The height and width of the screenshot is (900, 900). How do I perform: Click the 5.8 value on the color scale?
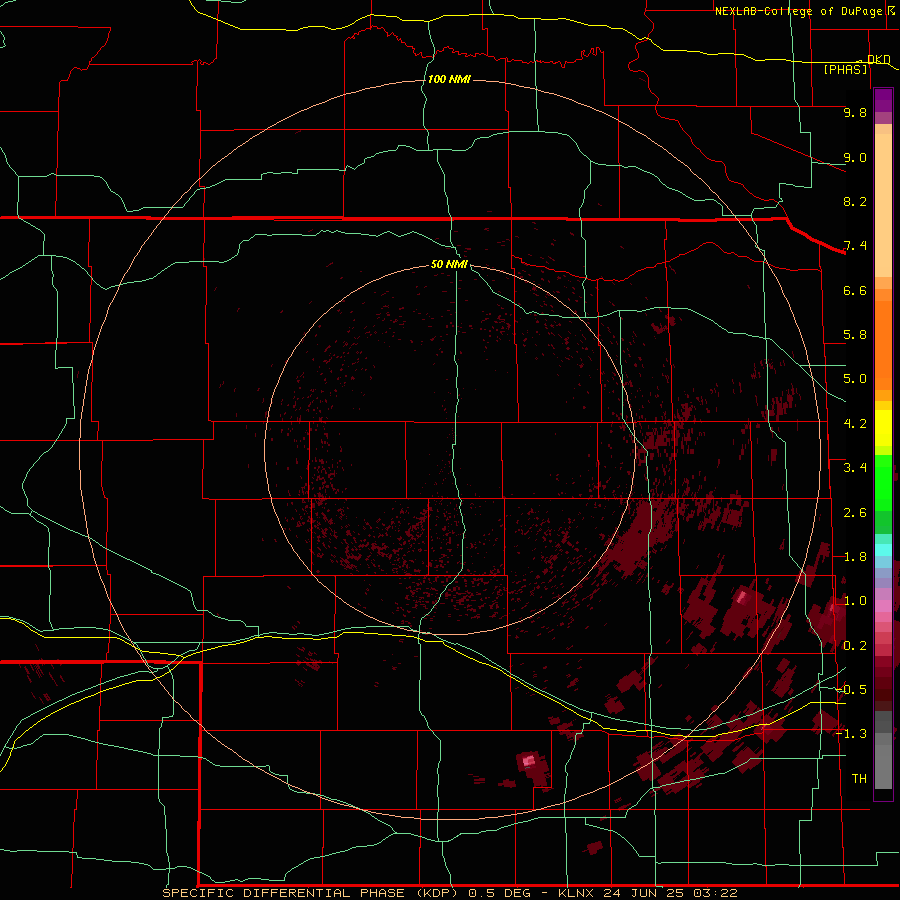855,335
